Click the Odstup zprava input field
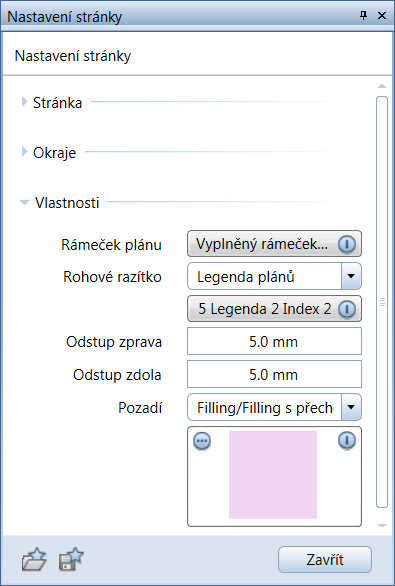Image resolution: width=395 pixels, height=586 pixels. pyautogui.click(x=274, y=341)
